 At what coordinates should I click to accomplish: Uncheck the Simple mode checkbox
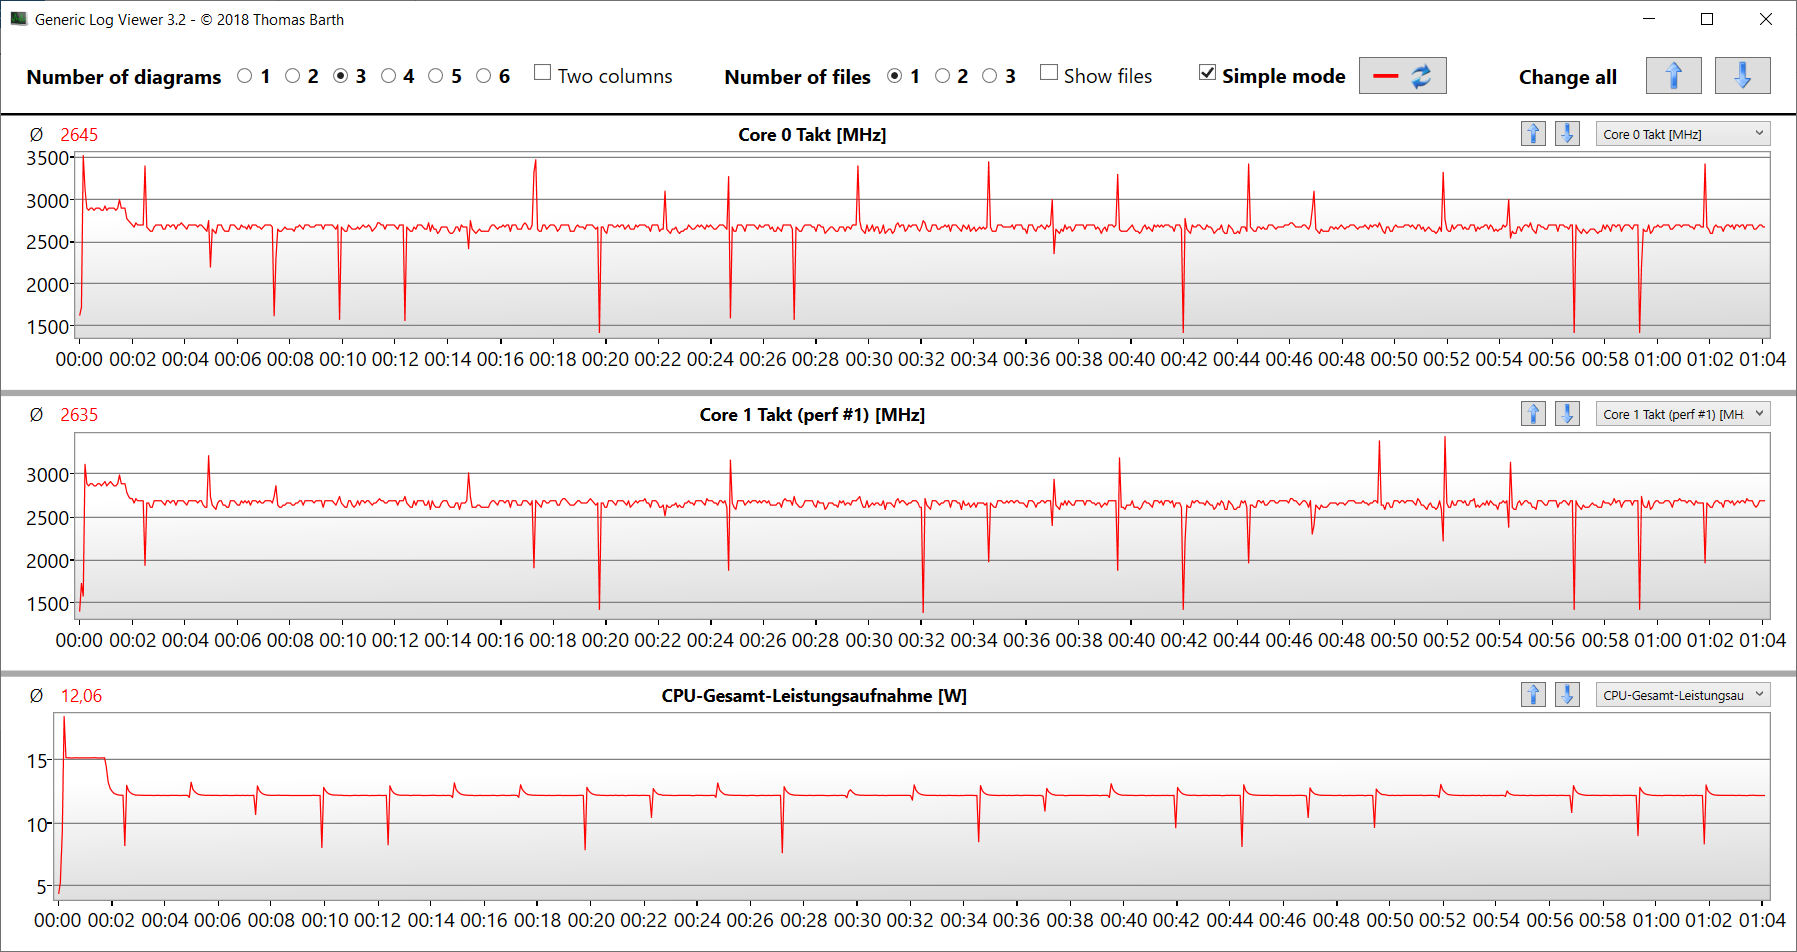click(x=1208, y=73)
